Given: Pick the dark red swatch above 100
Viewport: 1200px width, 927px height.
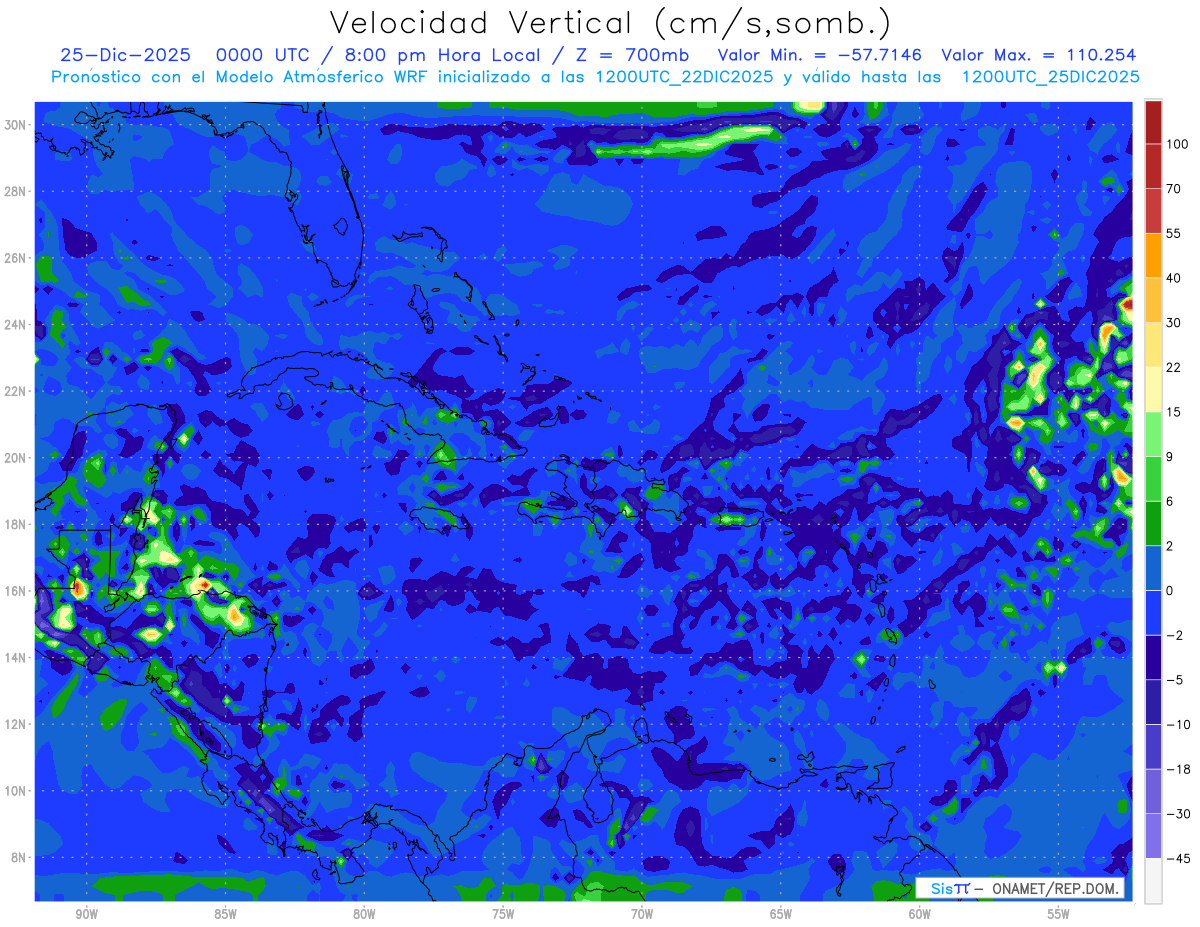Looking at the screenshot, I should tap(1153, 122).
